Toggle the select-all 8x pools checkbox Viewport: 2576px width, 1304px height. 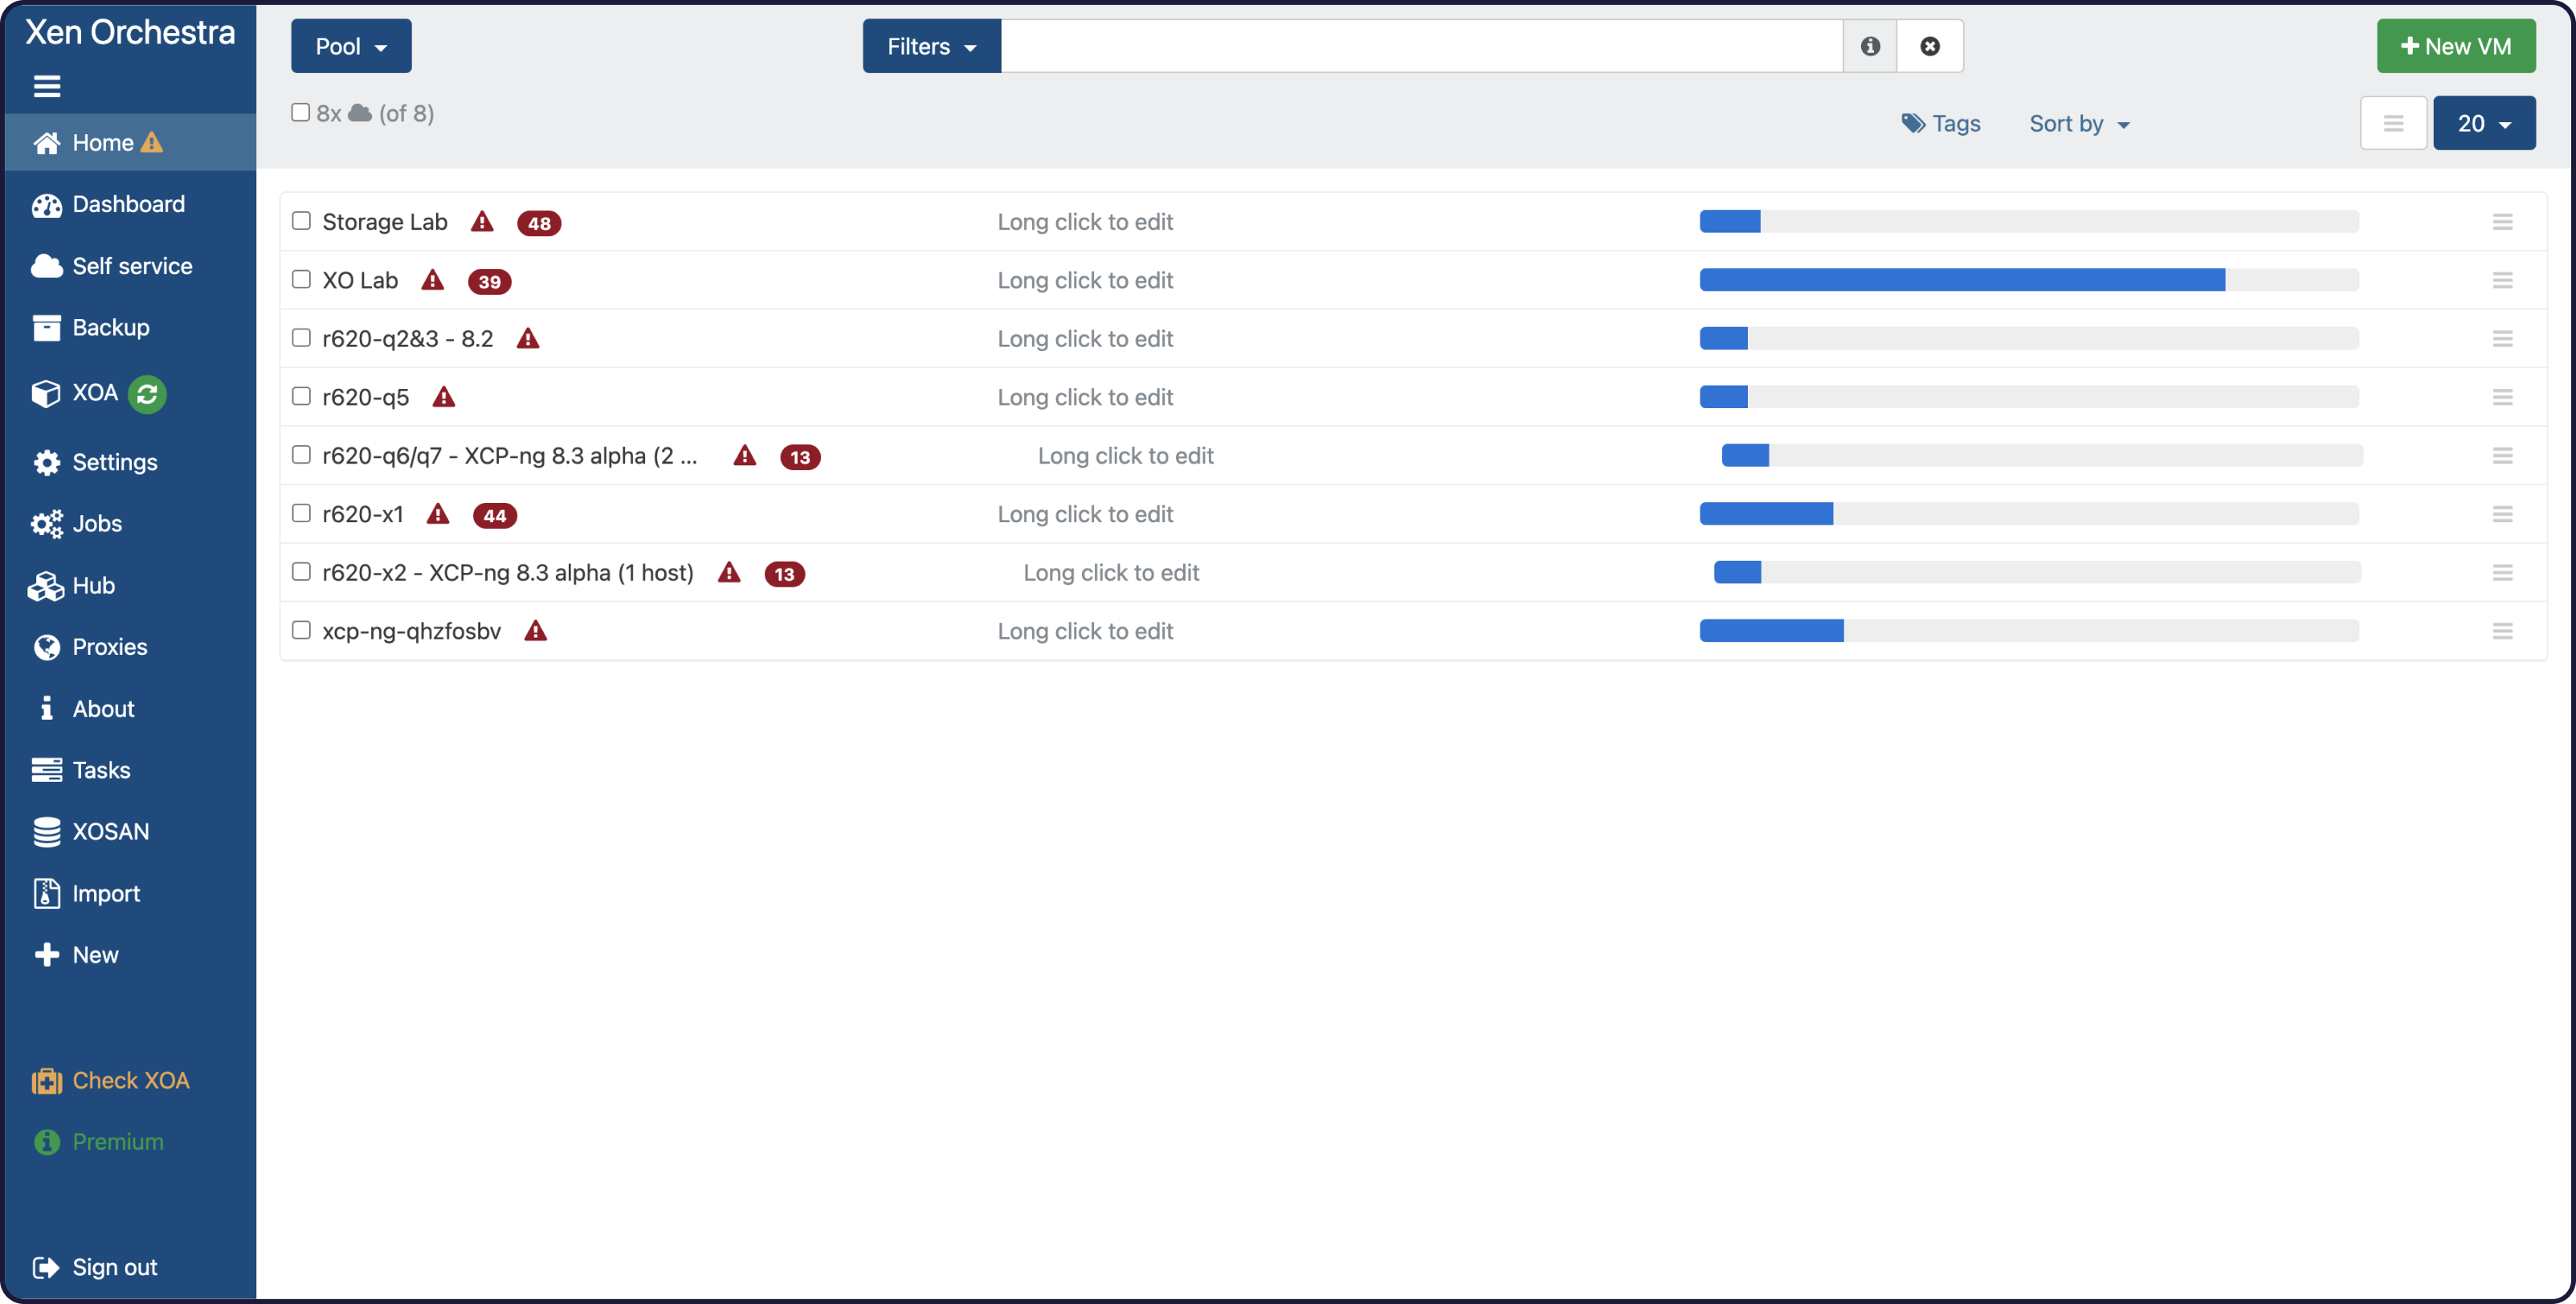(300, 112)
